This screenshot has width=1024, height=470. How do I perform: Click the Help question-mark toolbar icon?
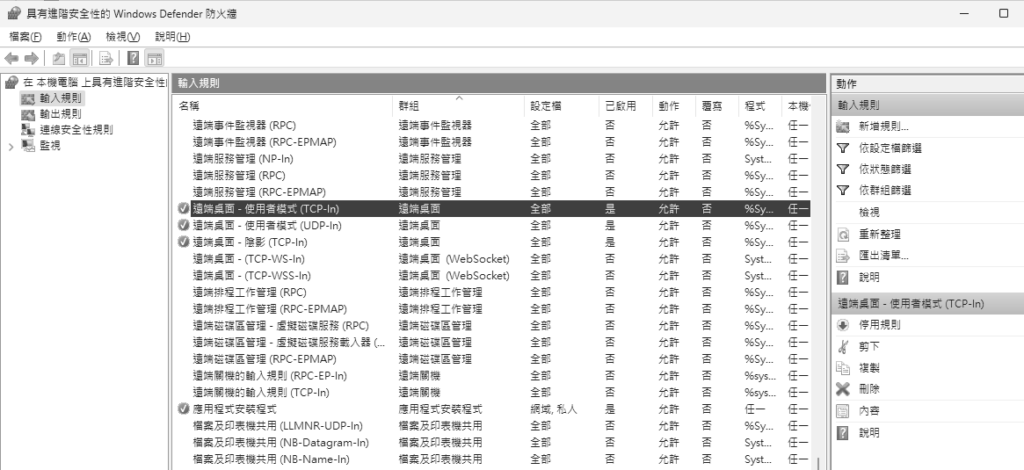(x=133, y=59)
